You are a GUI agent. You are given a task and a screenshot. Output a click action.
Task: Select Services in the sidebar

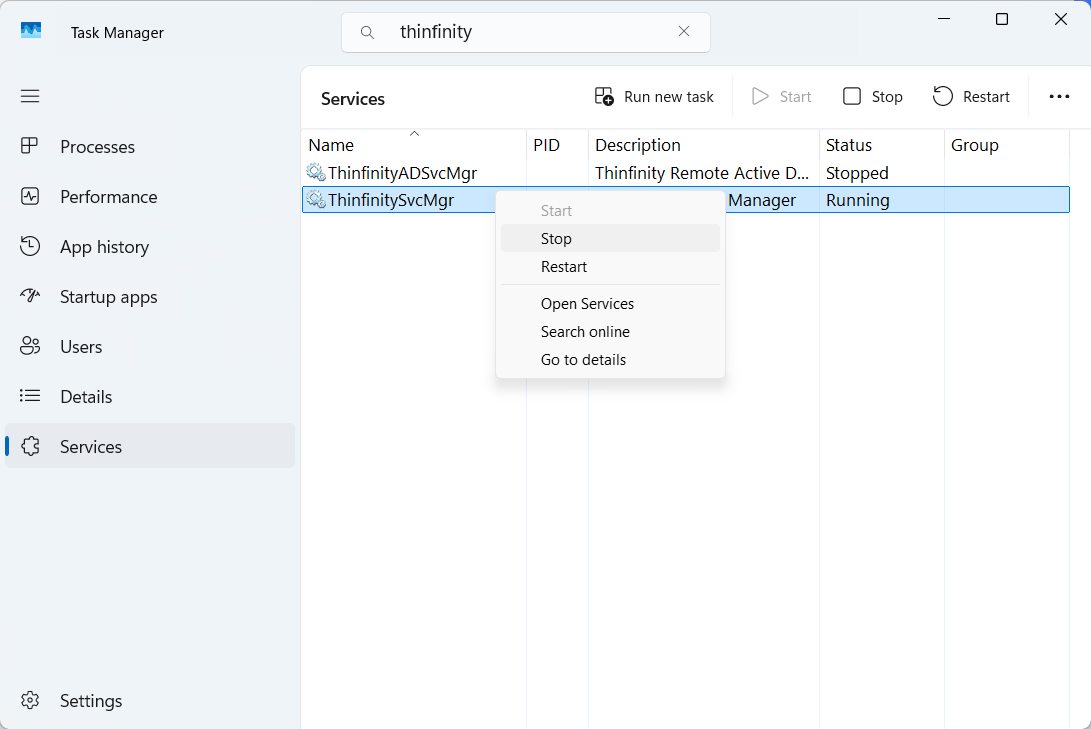tap(150, 446)
